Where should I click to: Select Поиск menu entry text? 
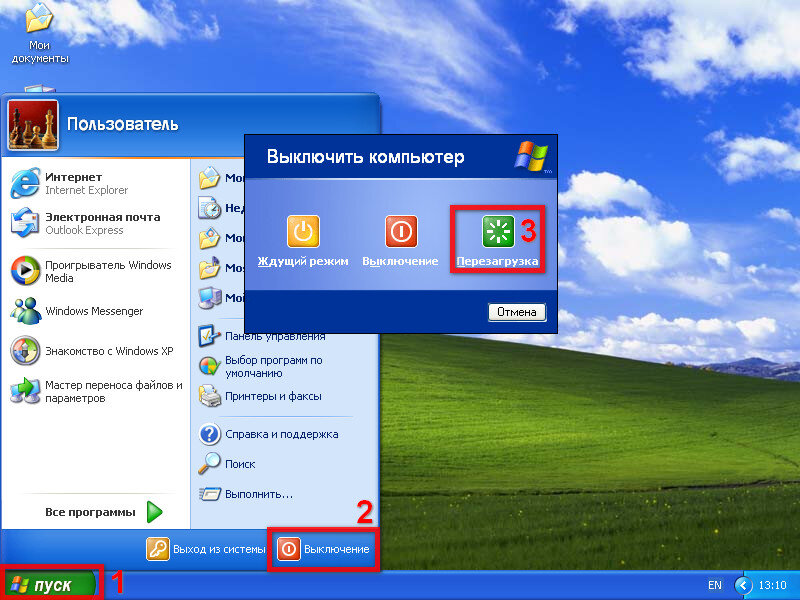pos(240,464)
